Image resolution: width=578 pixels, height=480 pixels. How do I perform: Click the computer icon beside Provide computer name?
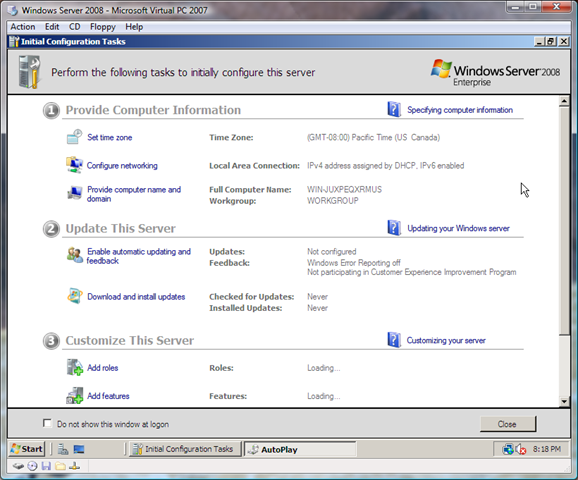(x=74, y=192)
